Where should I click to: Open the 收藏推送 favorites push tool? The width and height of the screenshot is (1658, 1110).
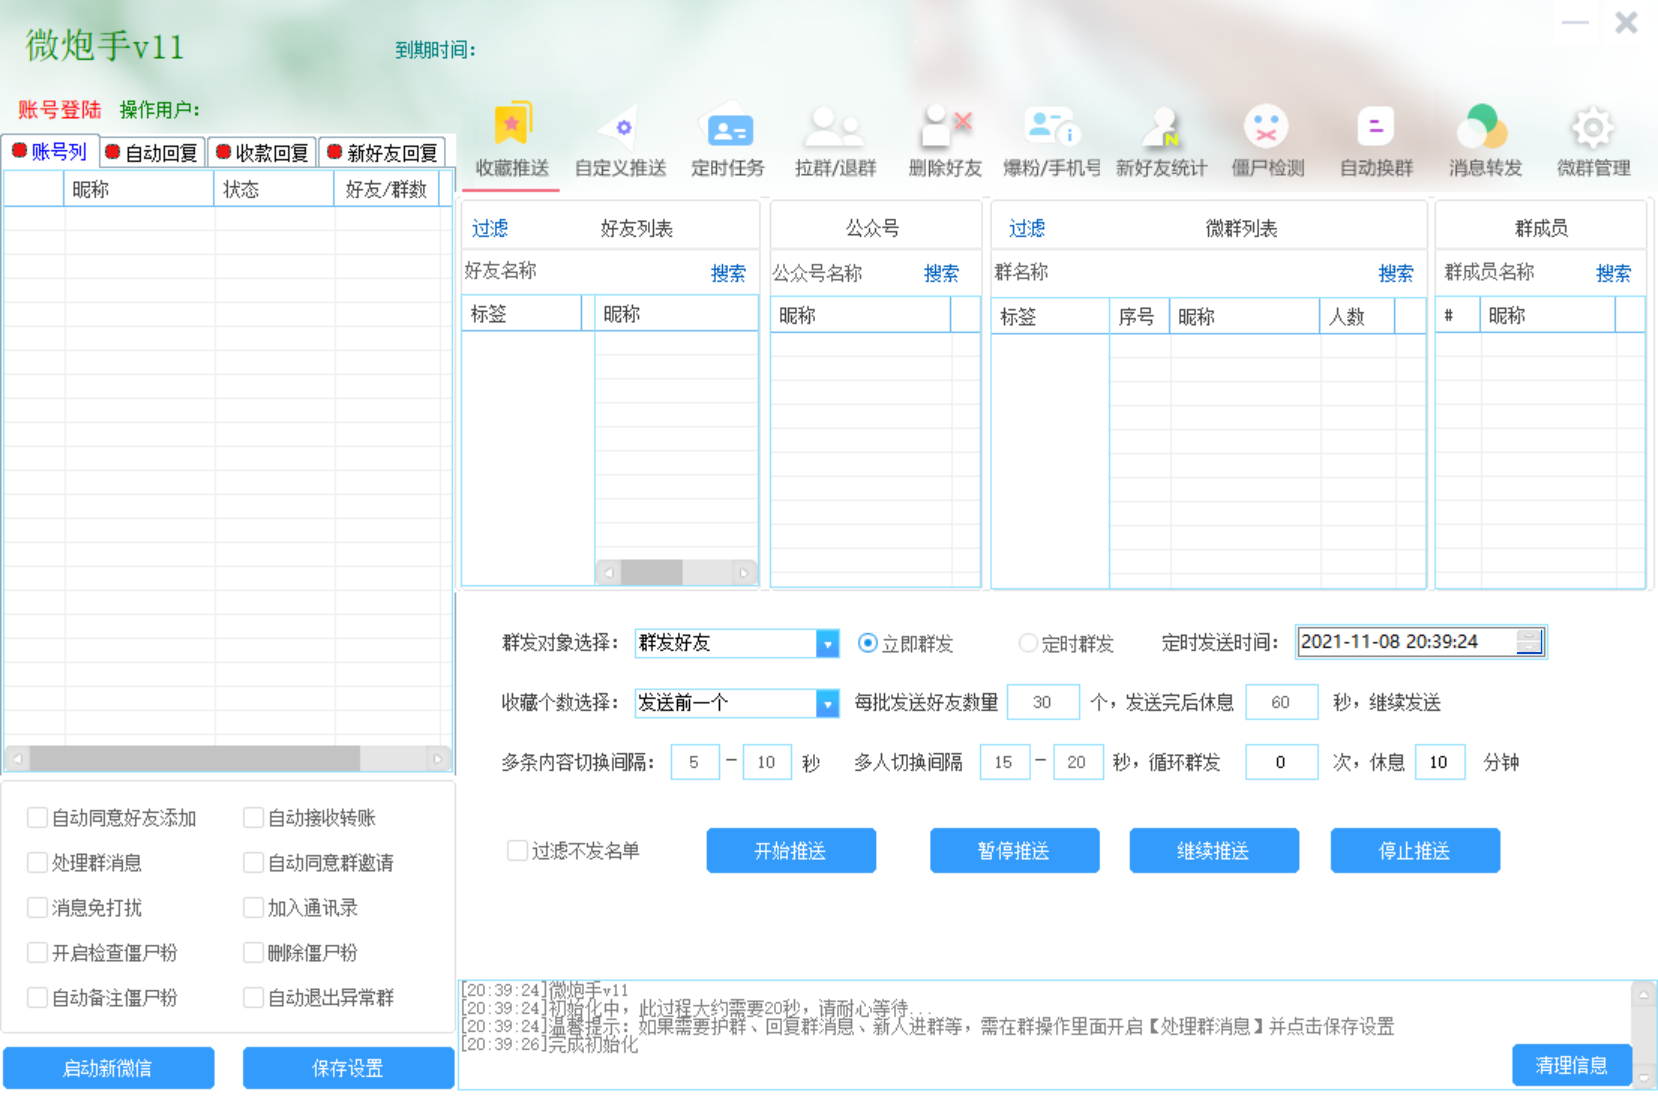512,141
